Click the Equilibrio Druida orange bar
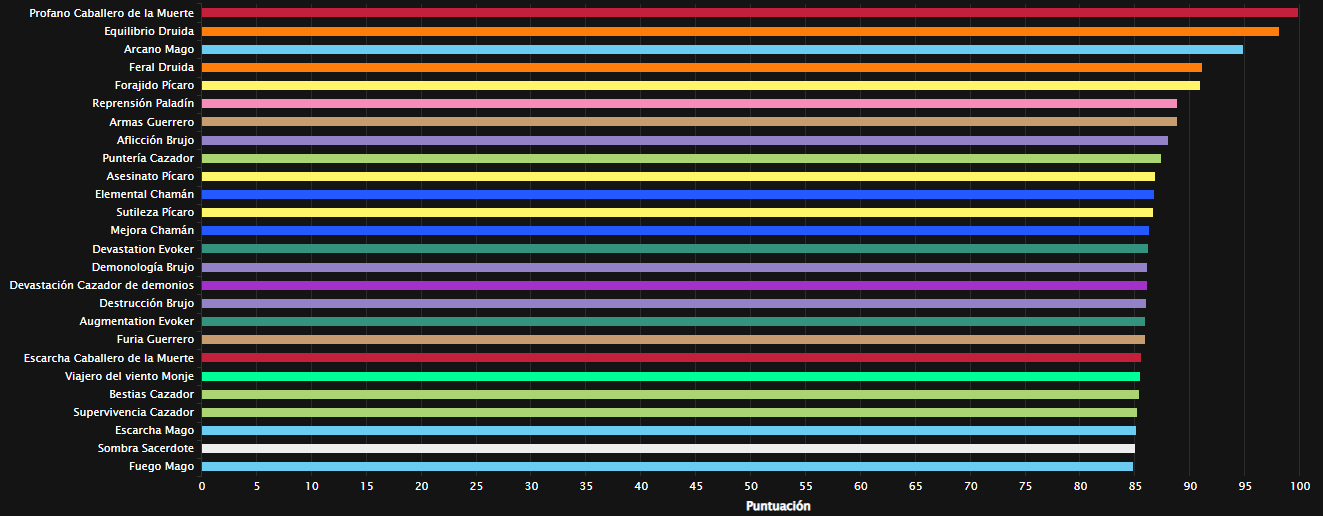The height and width of the screenshot is (516, 1323). click(x=740, y=31)
